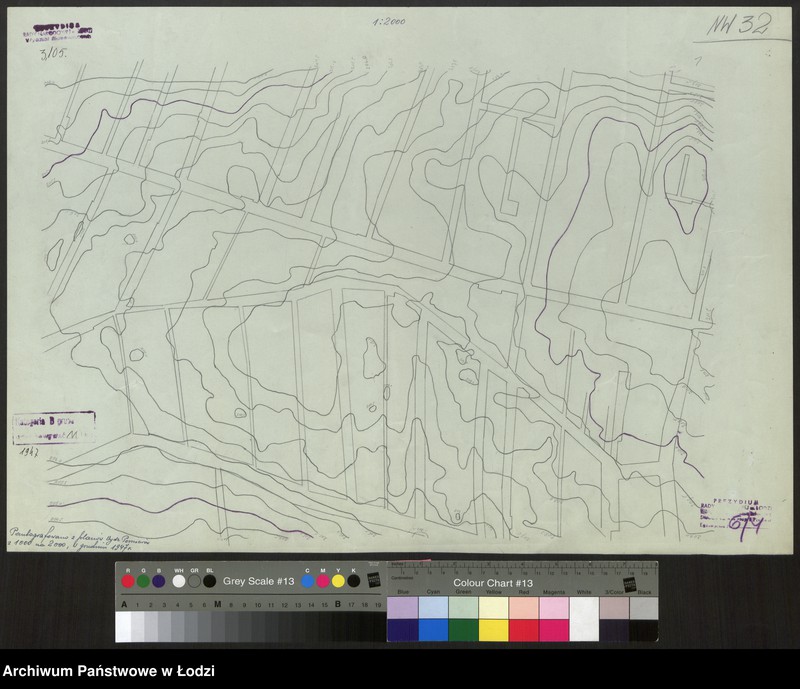Click the dark red patch on Colour Chart

pyautogui.click(x=524, y=630)
